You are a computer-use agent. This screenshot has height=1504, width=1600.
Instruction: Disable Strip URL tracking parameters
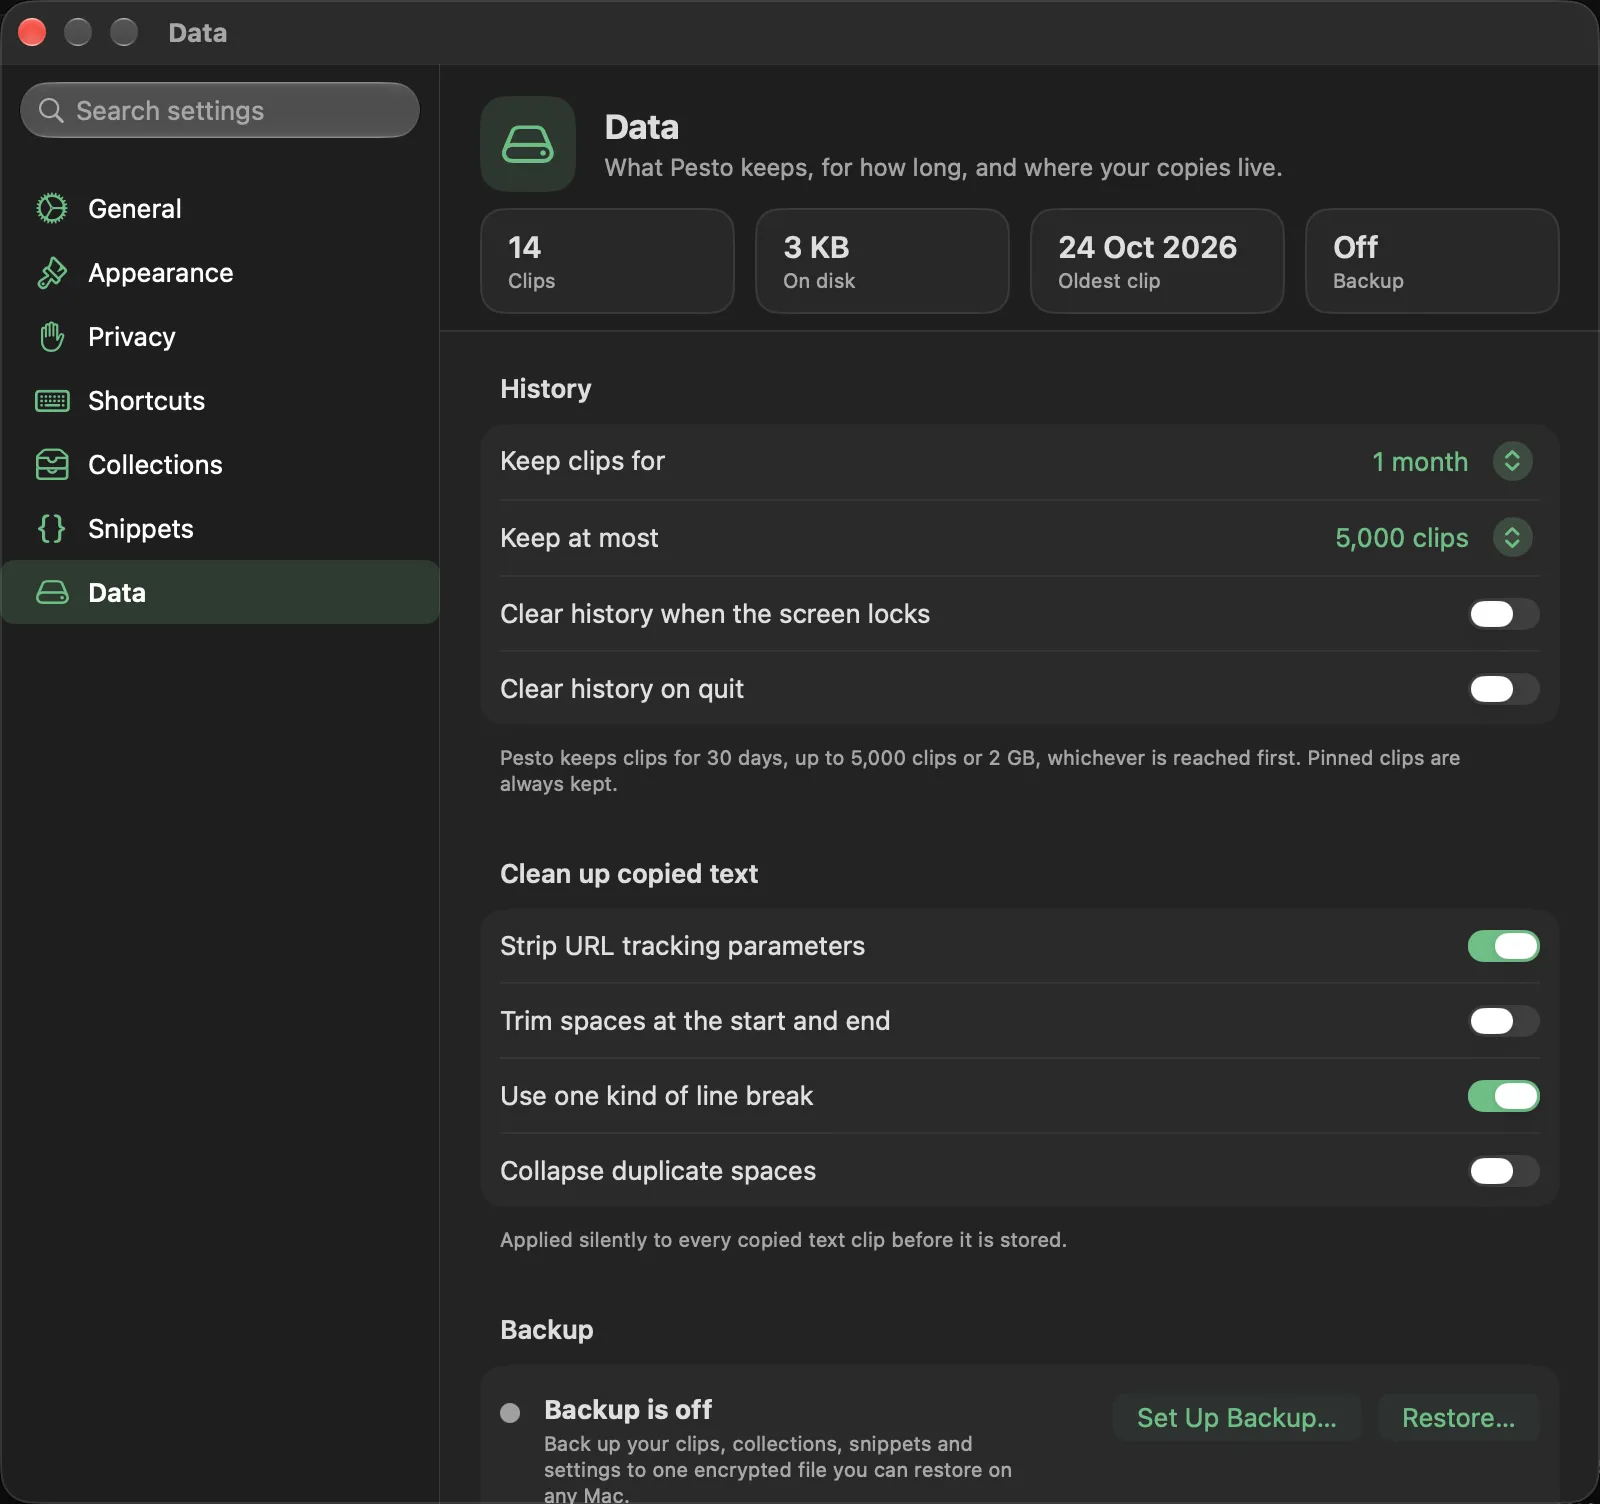tap(1503, 946)
